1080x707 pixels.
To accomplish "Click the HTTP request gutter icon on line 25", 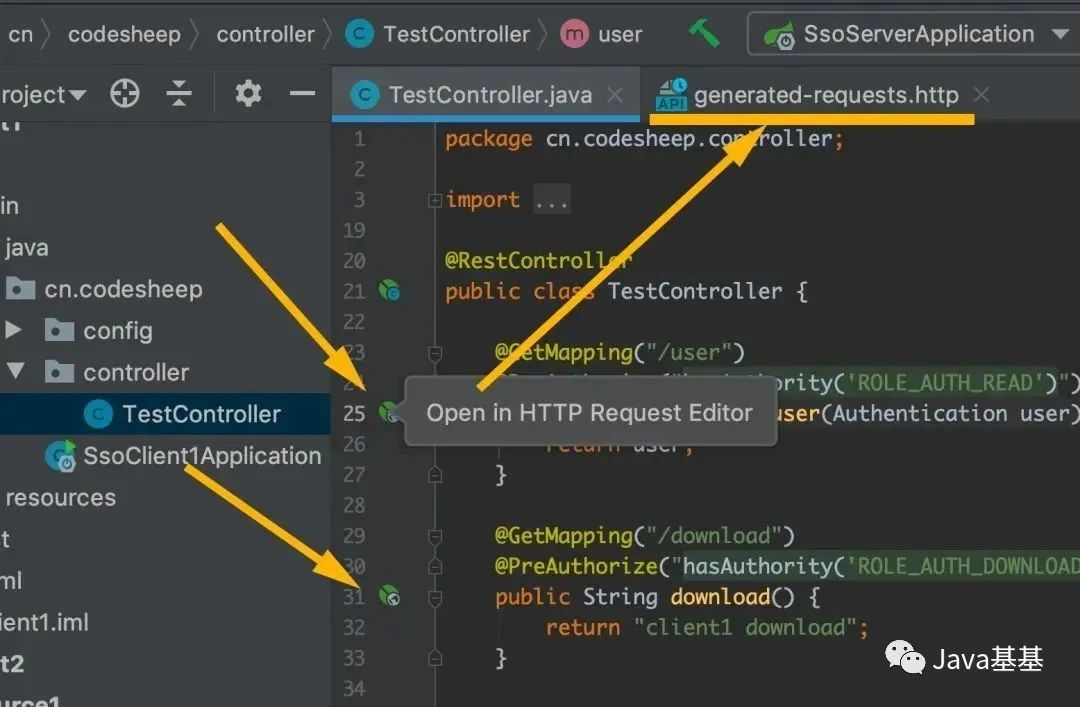I will 389,412.
